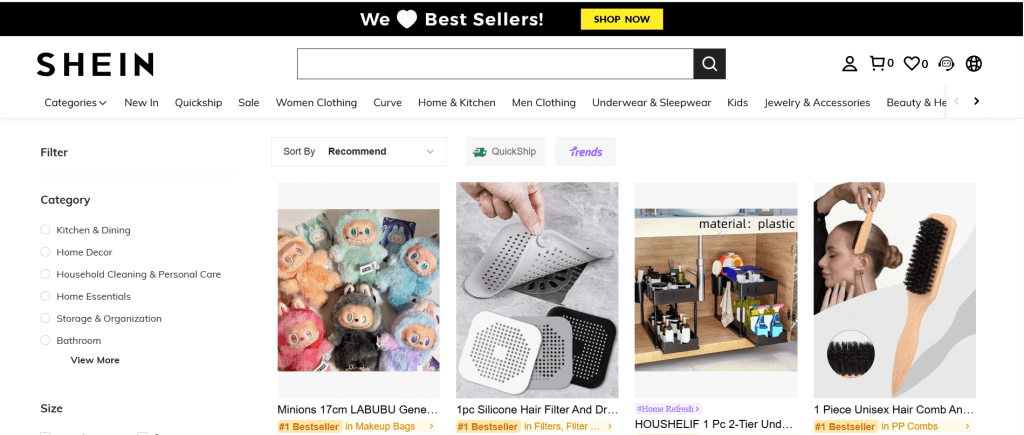Viewport: 1024px width, 435px height.
Task: Open the silicone hair filter product image
Action: tap(537, 290)
